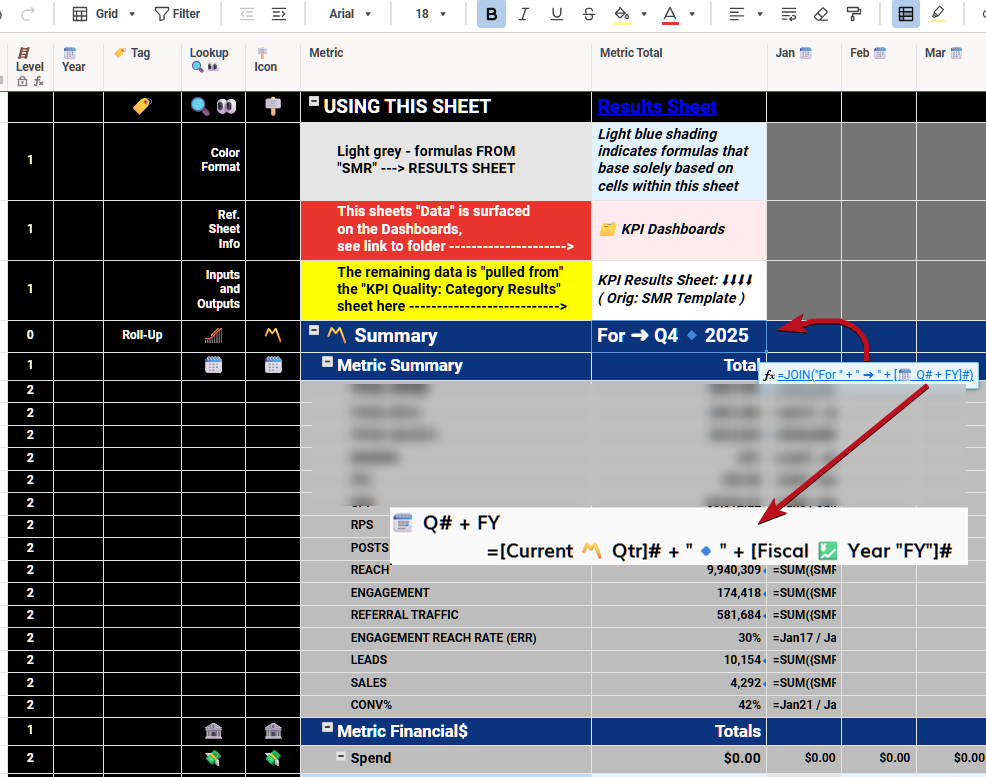Toggle Strikethrough formatting

coord(589,14)
